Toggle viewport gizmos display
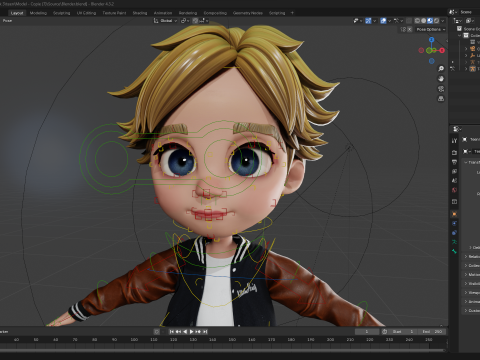Image resolution: width=480 pixels, height=360 pixels. 368,21
